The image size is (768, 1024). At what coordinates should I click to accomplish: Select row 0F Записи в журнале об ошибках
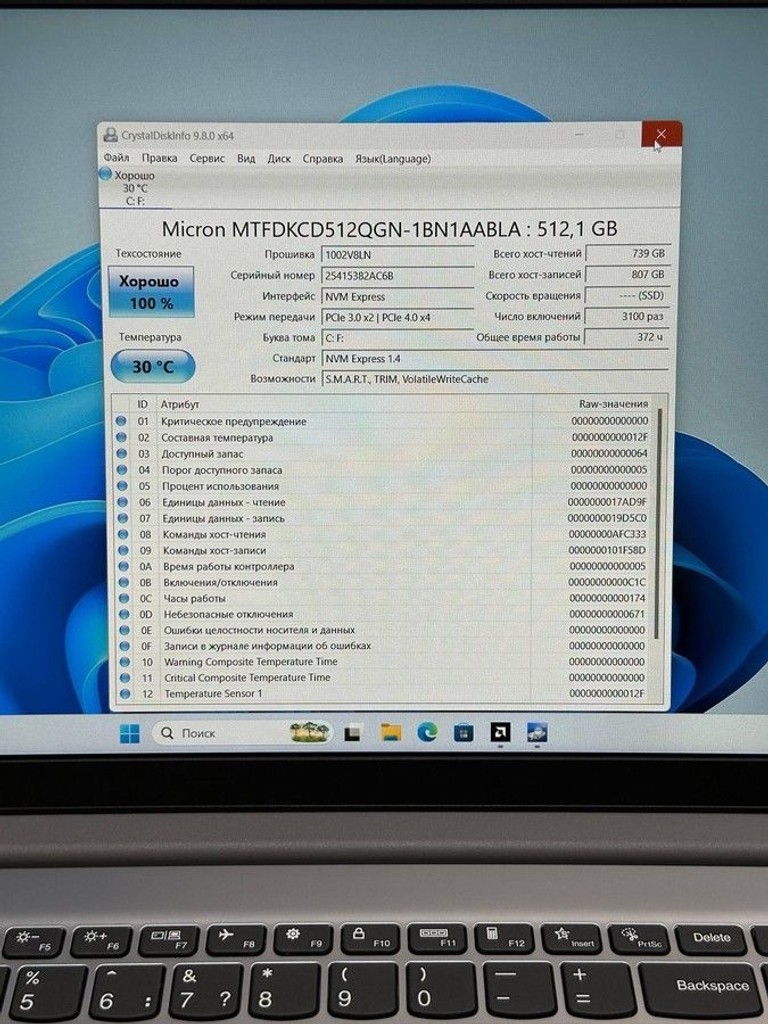(385, 646)
